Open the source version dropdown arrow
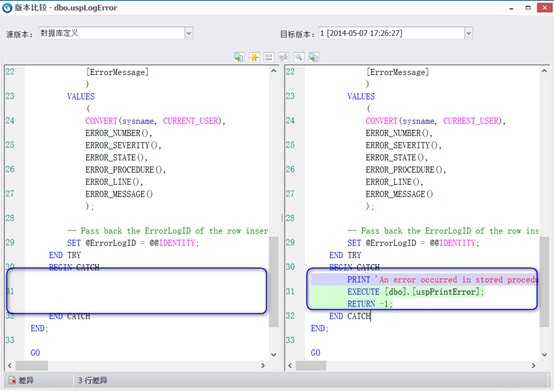 point(189,34)
